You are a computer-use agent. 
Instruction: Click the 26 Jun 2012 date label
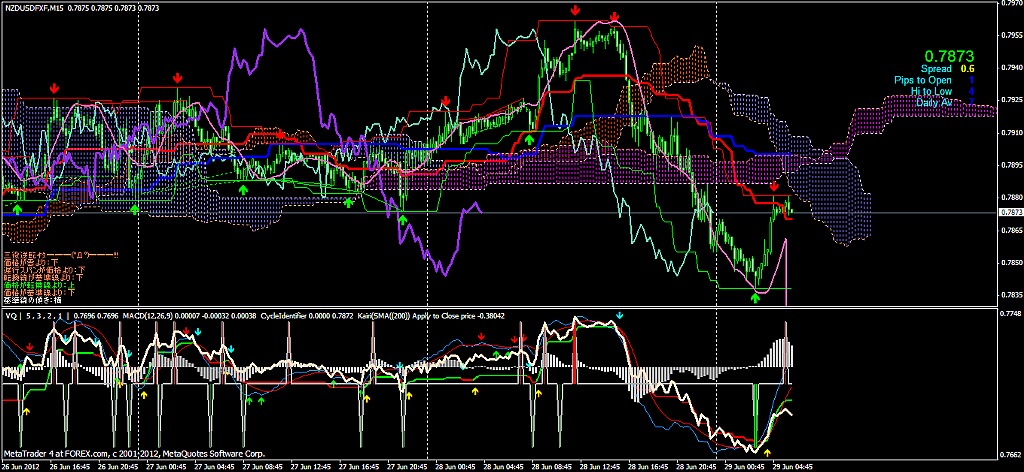(x=22, y=467)
